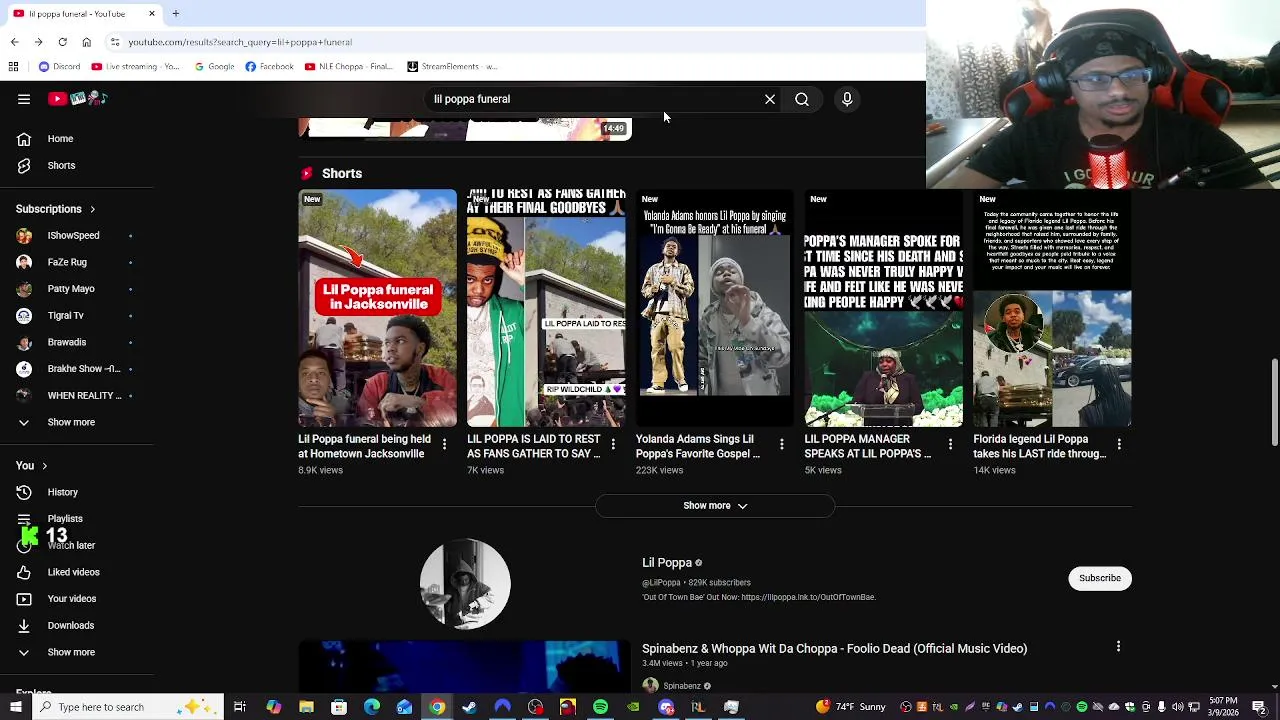Open a new browser tab with the plus button
The width and height of the screenshot is (1280, 720).
(x=175, y=14)
